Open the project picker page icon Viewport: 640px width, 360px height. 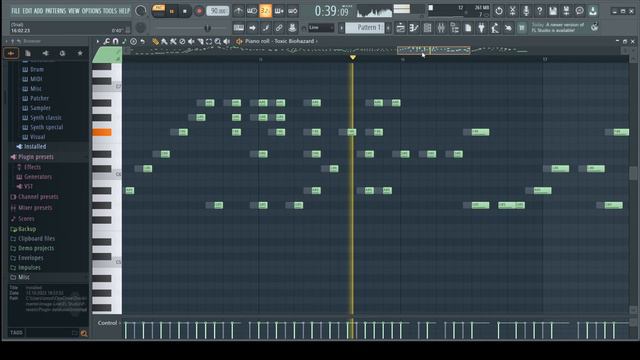coord(468,28)
